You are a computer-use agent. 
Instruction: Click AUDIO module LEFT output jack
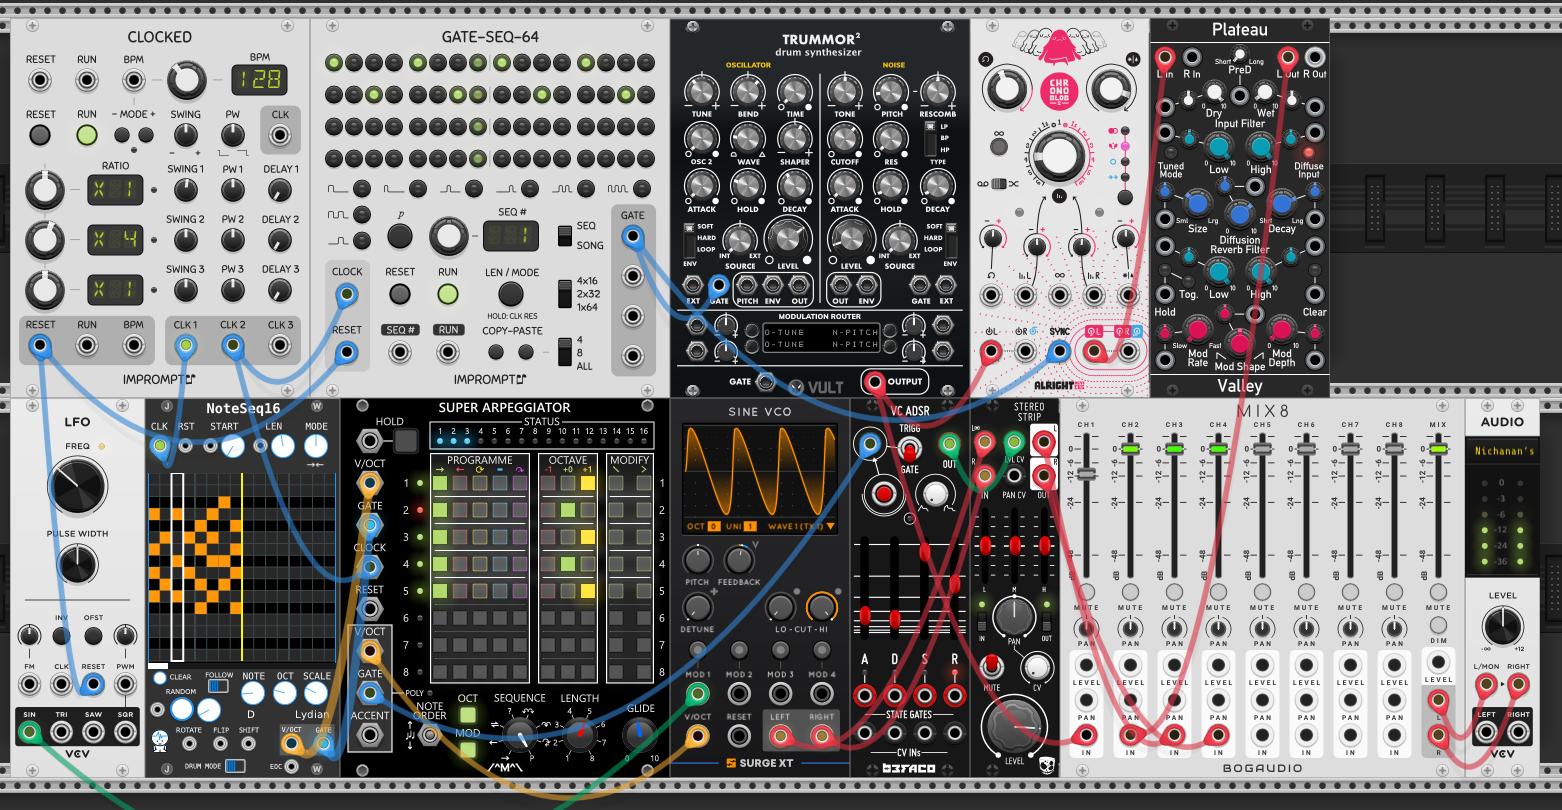coord(1486,733)
